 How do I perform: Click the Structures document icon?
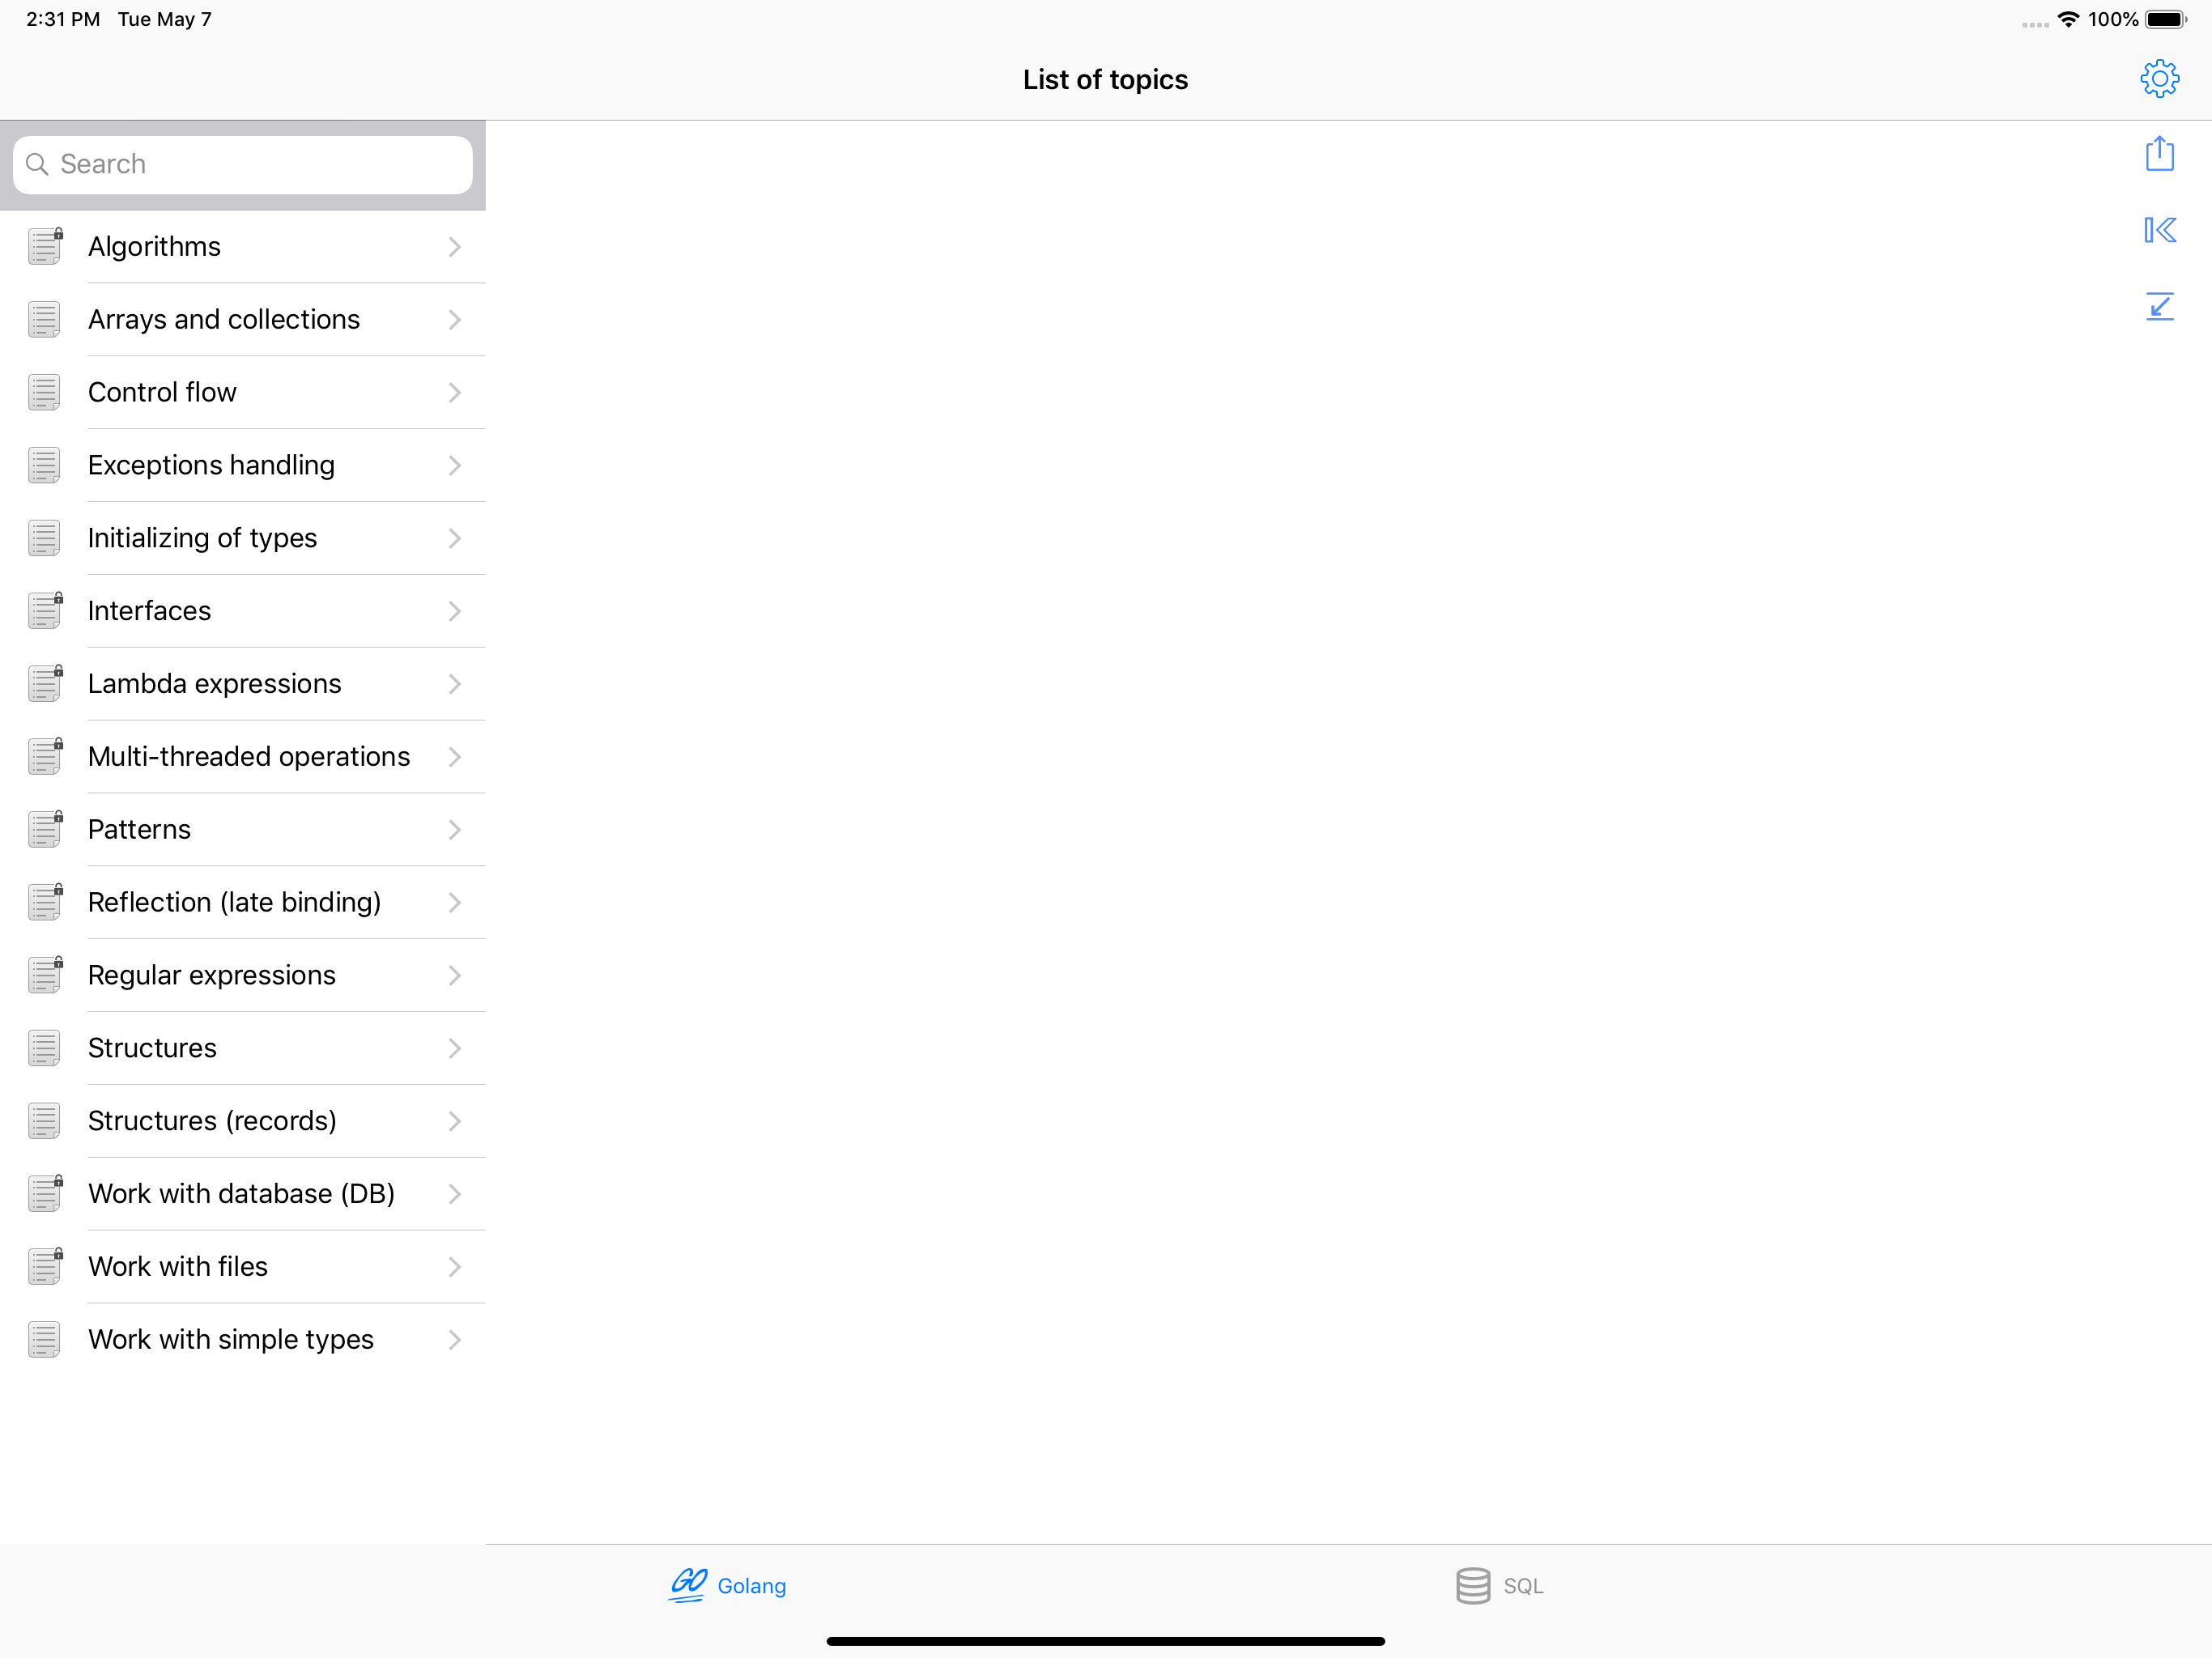pos(44,1048)
